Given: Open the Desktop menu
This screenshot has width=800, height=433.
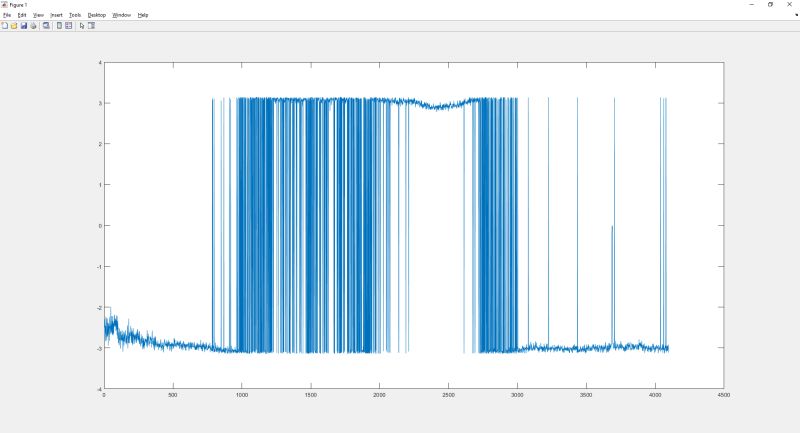Looking at the screenshot, I should point(96,15).
